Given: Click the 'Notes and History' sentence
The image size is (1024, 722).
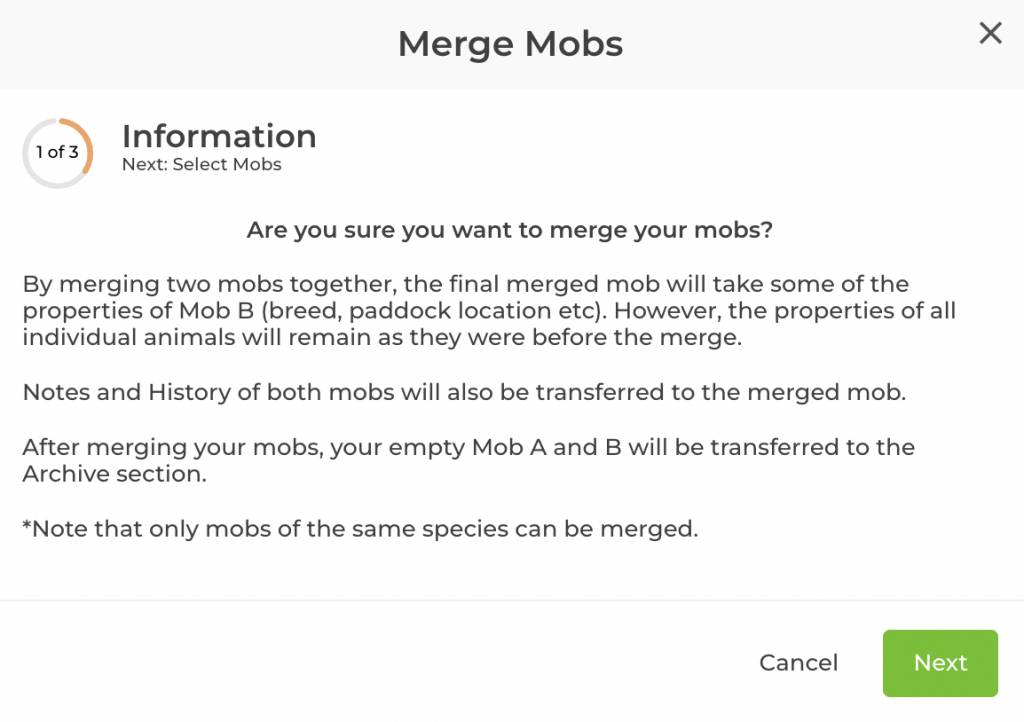Looking at the screenshot, I should (463, 392).
